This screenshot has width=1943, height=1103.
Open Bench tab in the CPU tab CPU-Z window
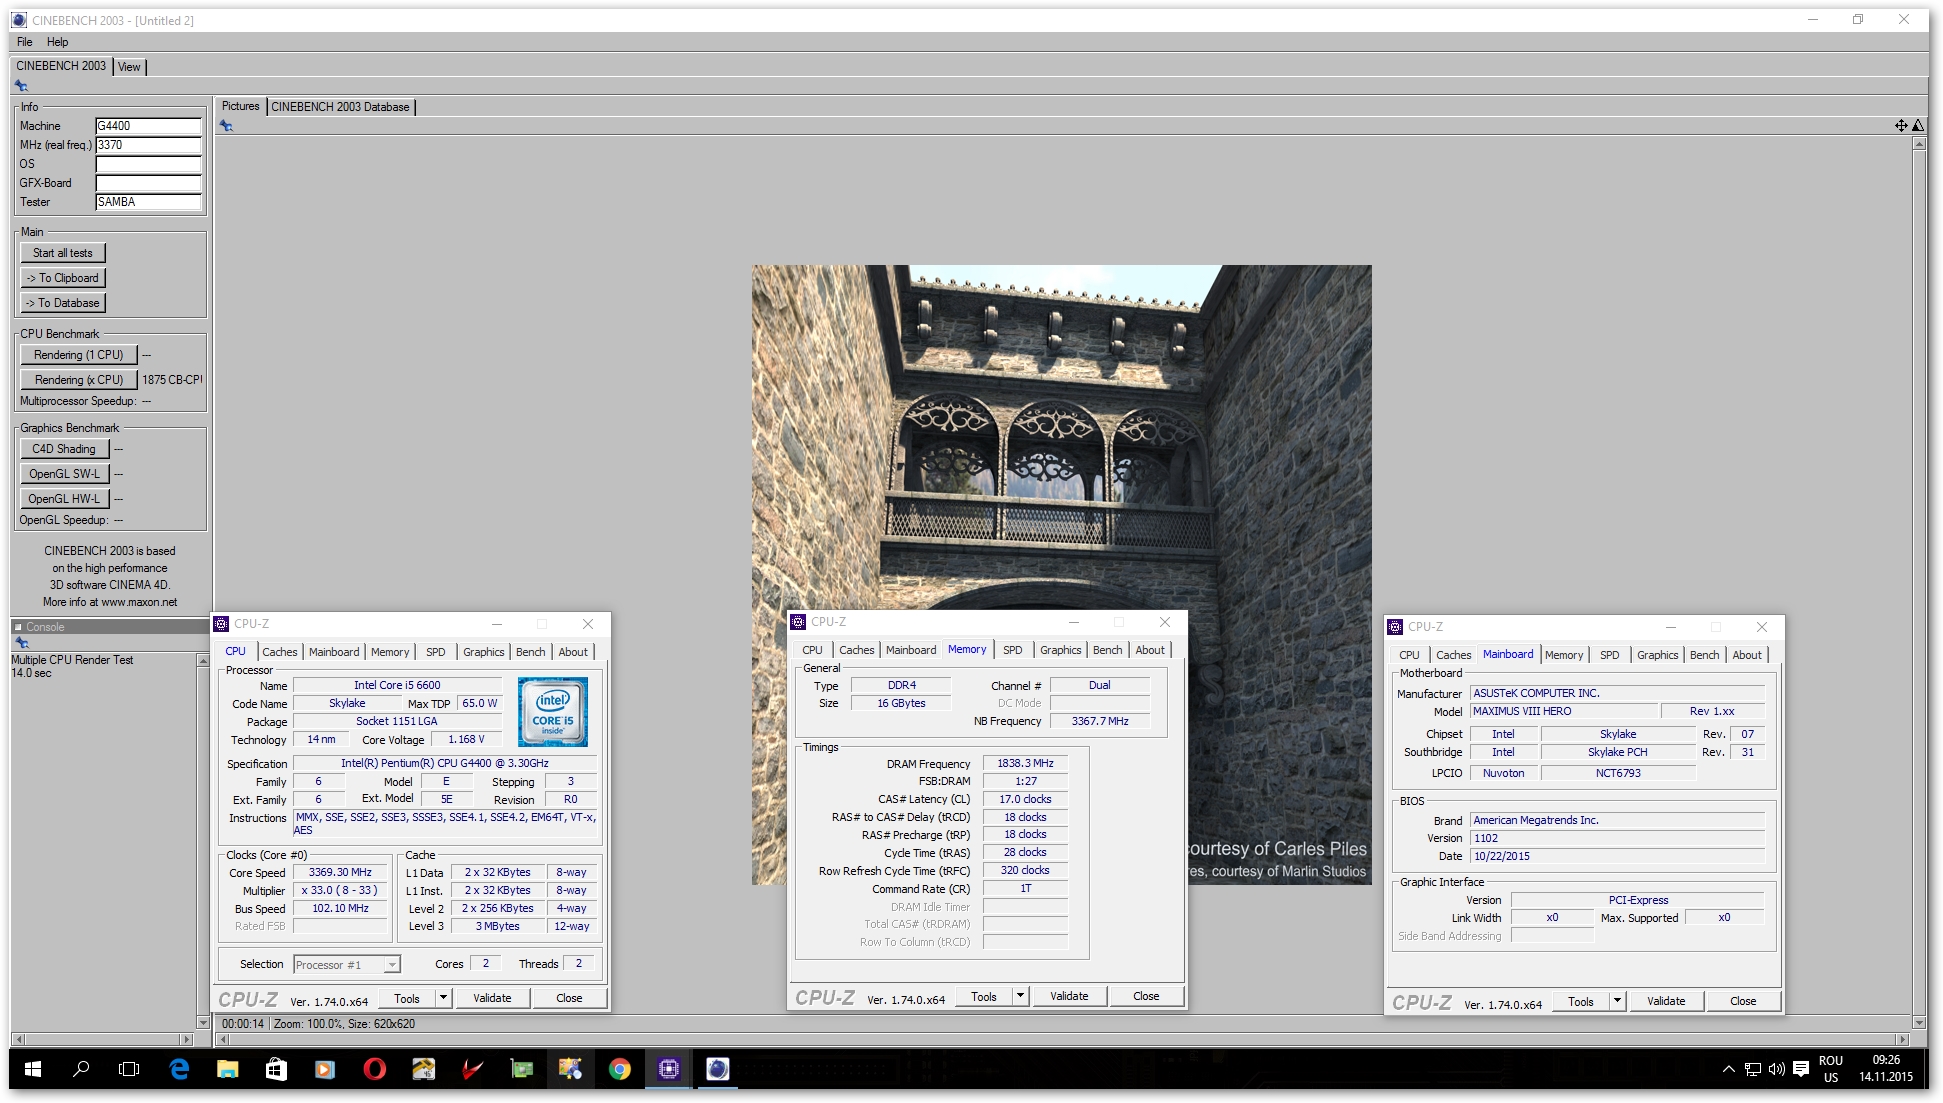pyautogui.click(x=531, y=652)
